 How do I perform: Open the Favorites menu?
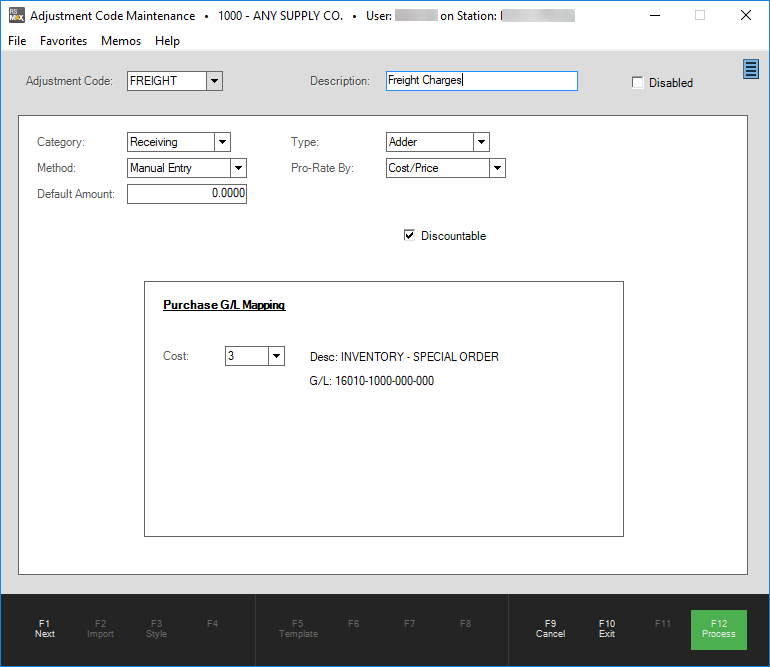[x=63, y=41]
